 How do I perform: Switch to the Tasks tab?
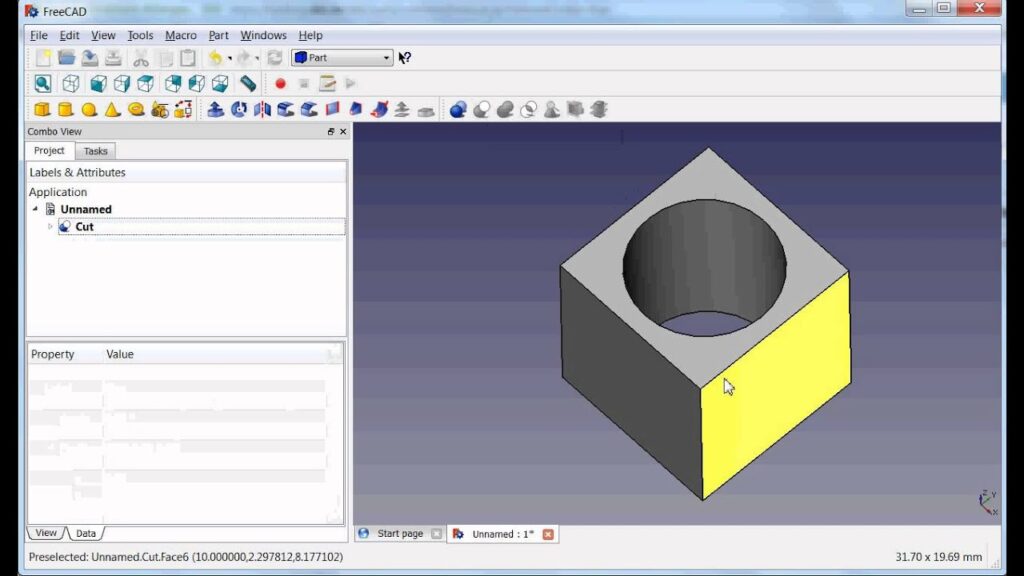[x=95, y=151]
